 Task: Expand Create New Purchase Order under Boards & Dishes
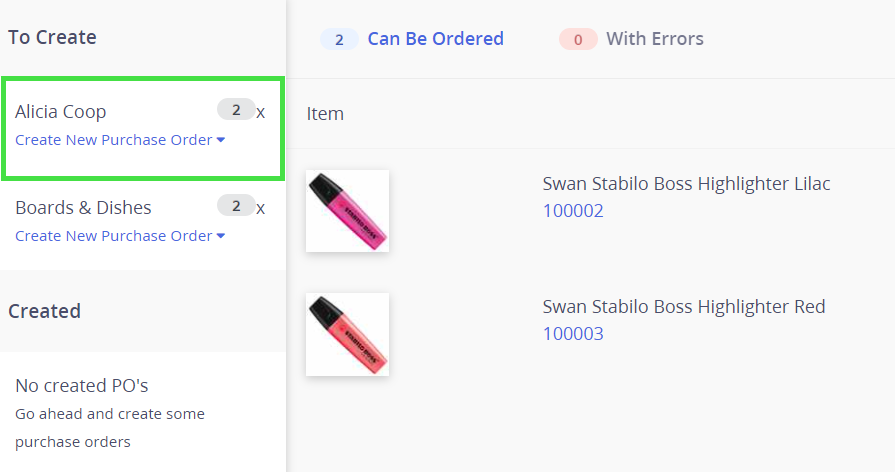click(120, 236)
